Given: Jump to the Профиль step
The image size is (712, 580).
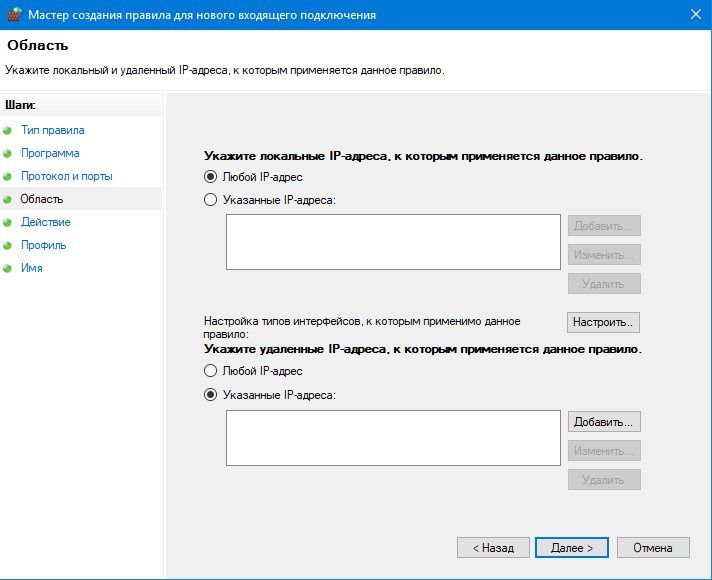Looking at the screenshot, I should (x=43, y=245).
